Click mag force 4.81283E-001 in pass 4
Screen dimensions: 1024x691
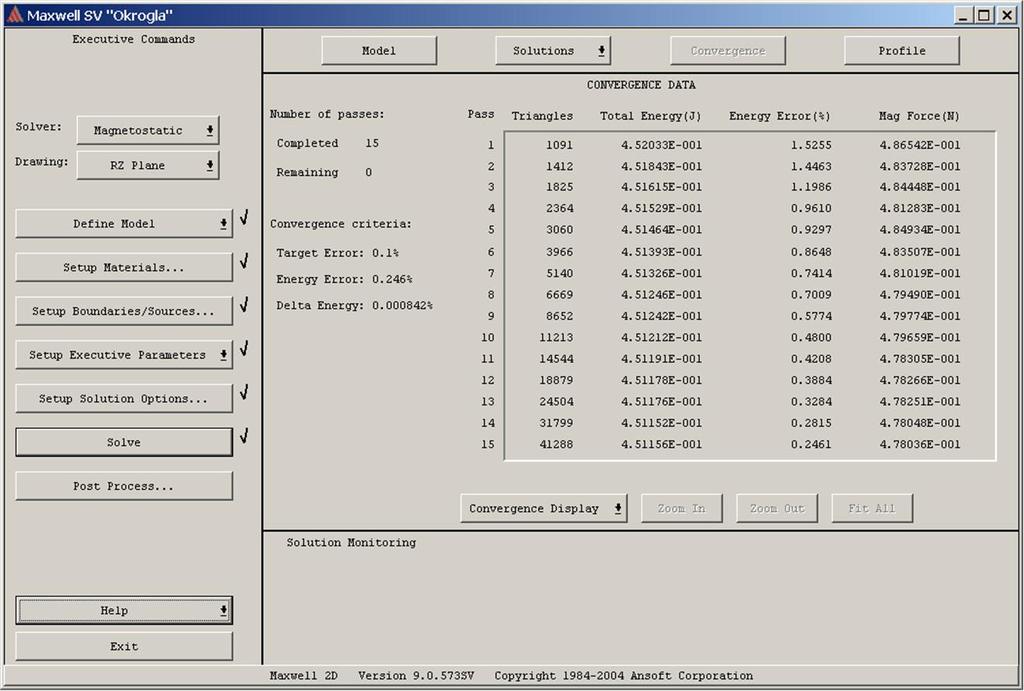(920, 208)
